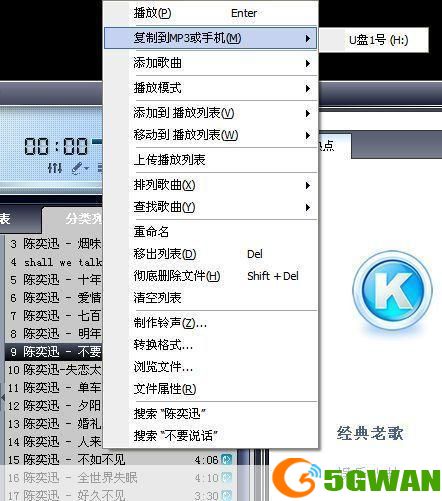
Task: Expand the 添加歌曲 submenu
Action: (x=211, y=63)
